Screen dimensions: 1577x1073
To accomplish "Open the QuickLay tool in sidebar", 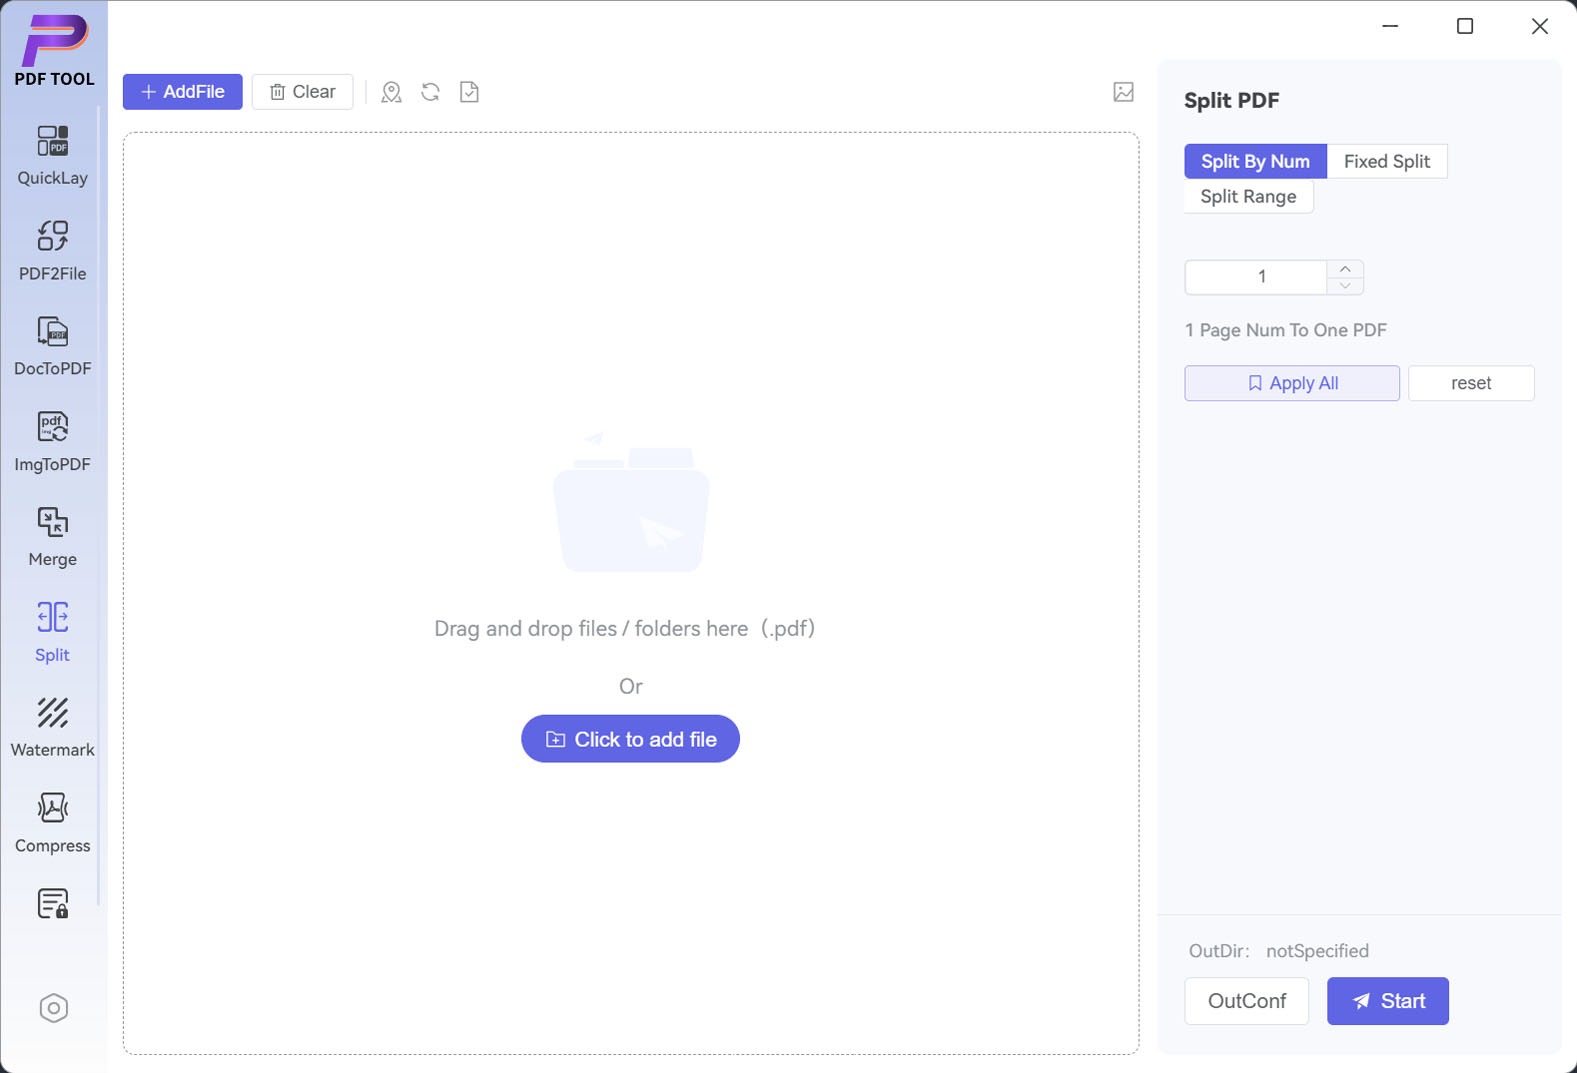I will coord(52,155).
